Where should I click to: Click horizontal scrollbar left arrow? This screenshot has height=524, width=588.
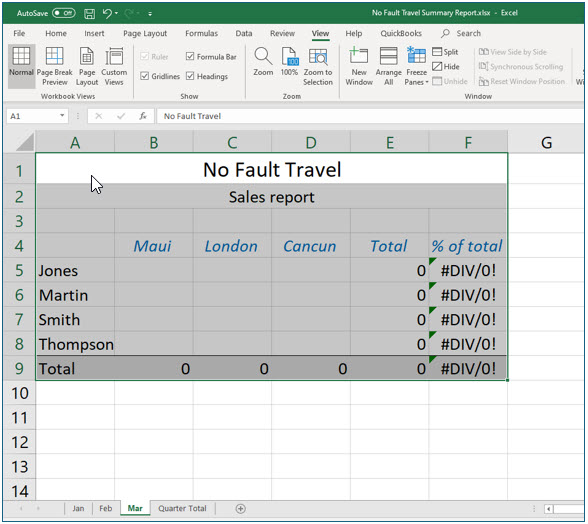point(549,509)
